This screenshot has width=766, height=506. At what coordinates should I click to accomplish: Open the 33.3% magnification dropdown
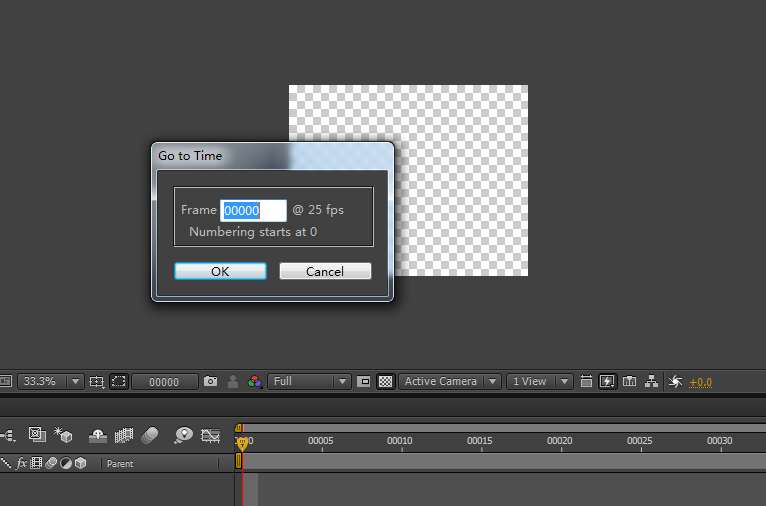(x=51, y=381)
